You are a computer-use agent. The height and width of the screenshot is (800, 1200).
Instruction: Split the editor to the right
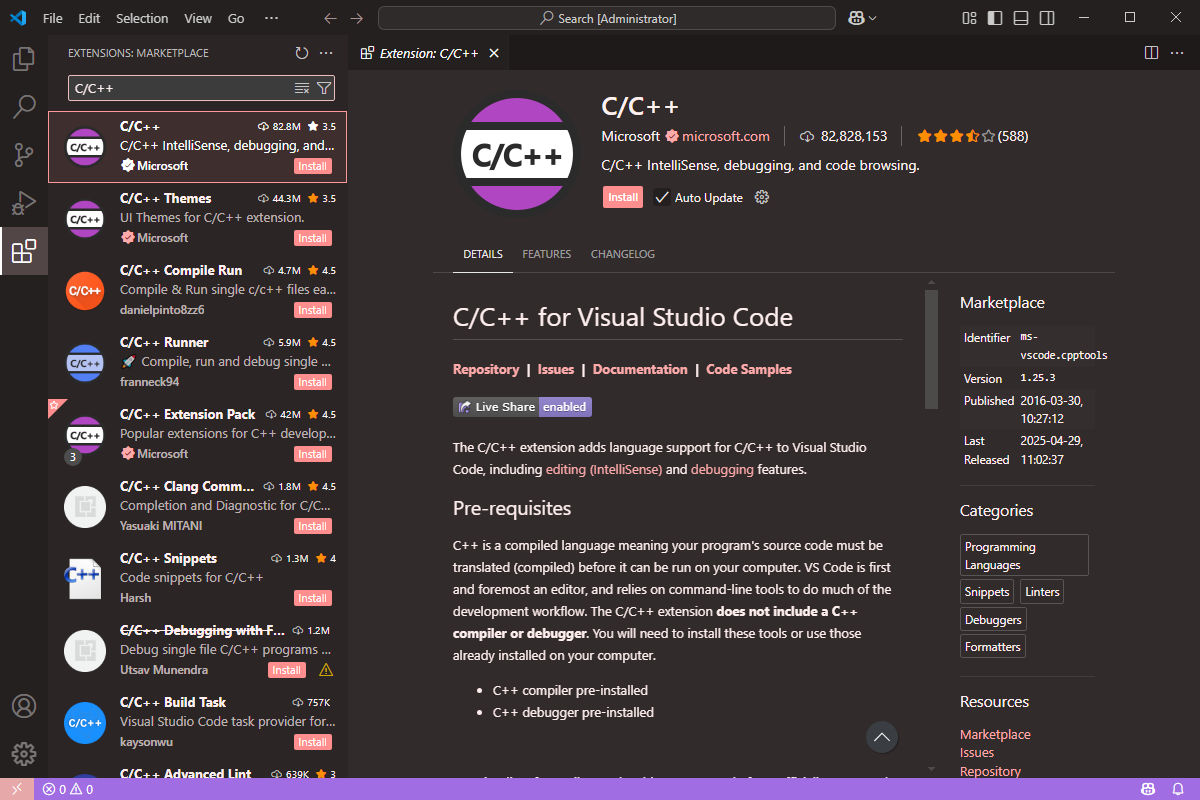(1151, 53)
